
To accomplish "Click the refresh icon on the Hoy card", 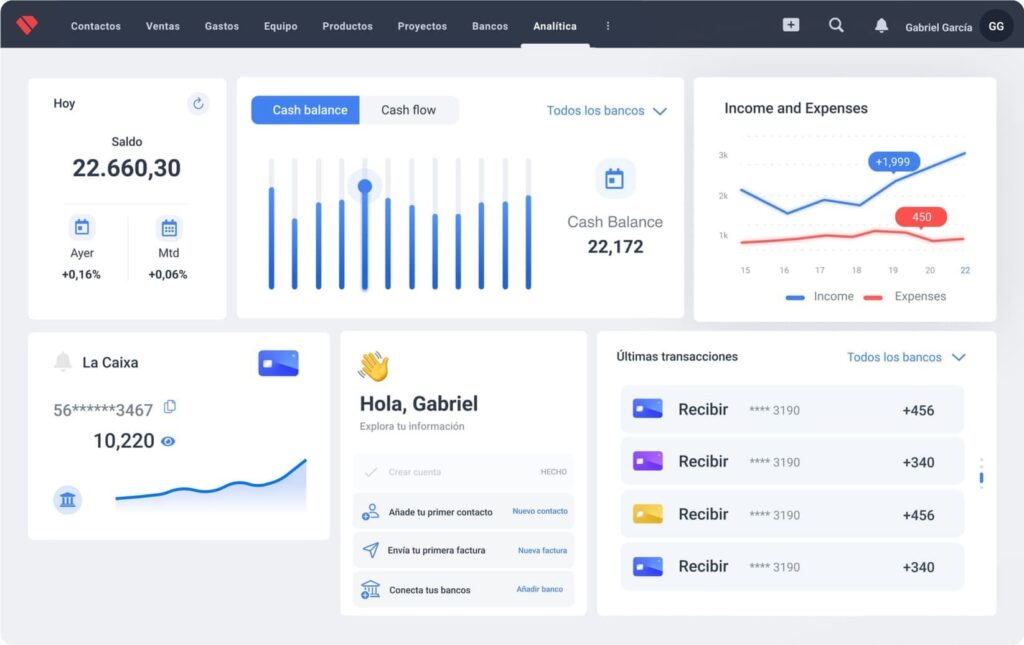I will 198,104.
